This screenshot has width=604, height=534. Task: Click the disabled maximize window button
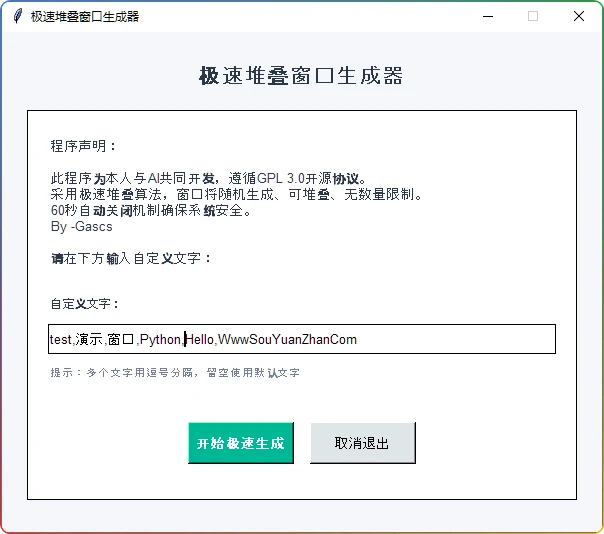[x=533, y=16]
